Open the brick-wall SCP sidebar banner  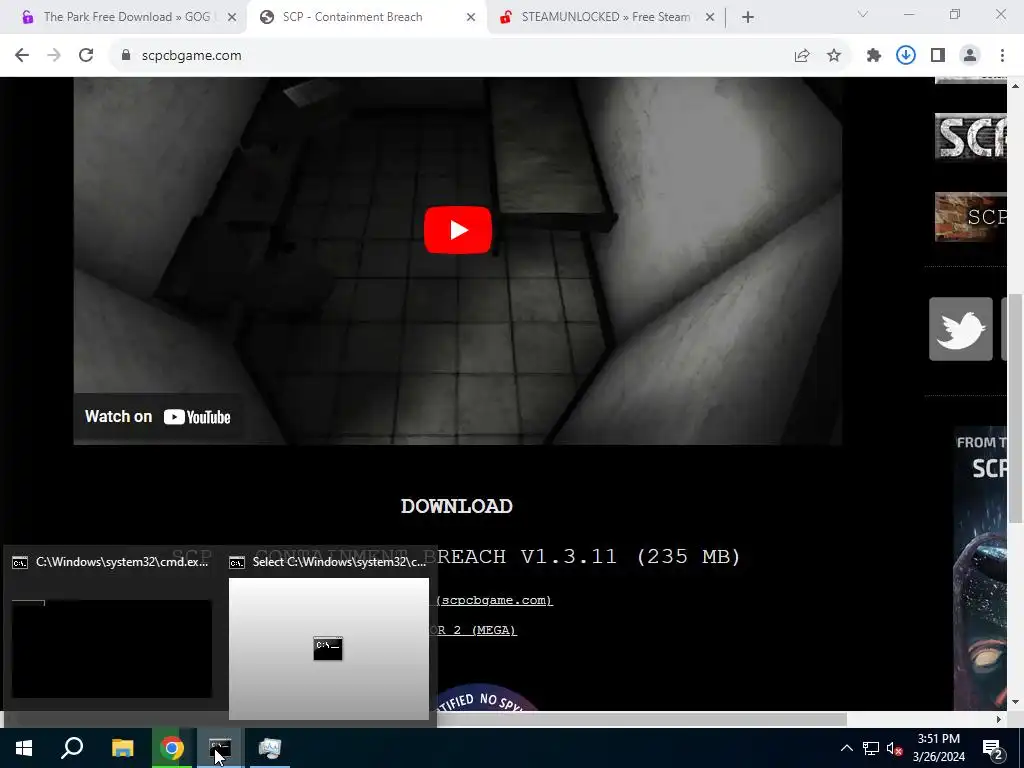(970, 217)
